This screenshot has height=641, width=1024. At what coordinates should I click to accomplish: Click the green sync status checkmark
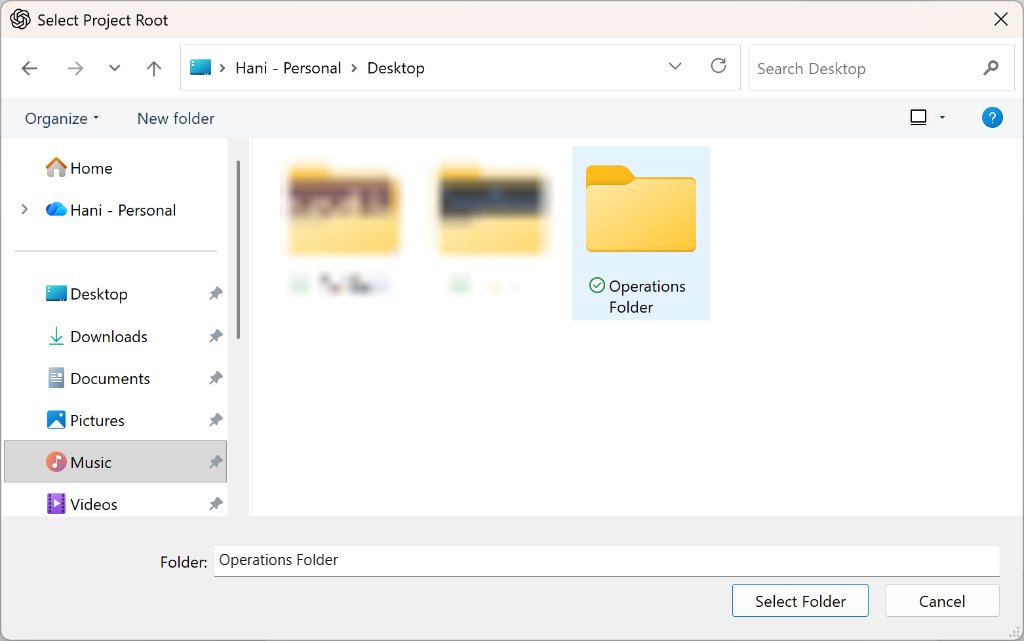click(596, 285)
